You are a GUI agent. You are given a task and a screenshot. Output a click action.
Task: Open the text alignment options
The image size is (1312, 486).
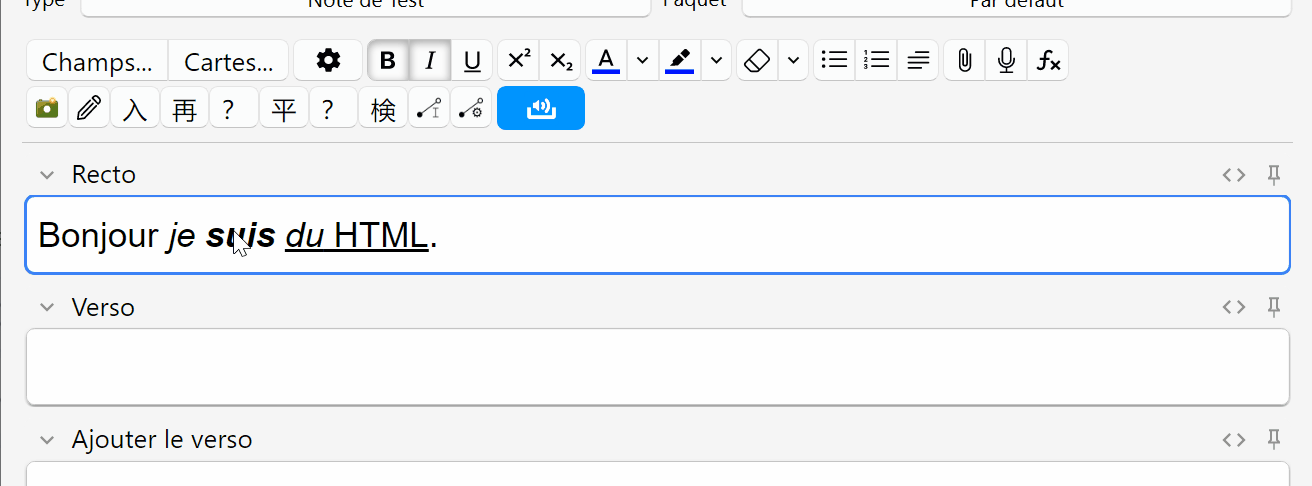(x=918, y=61)
